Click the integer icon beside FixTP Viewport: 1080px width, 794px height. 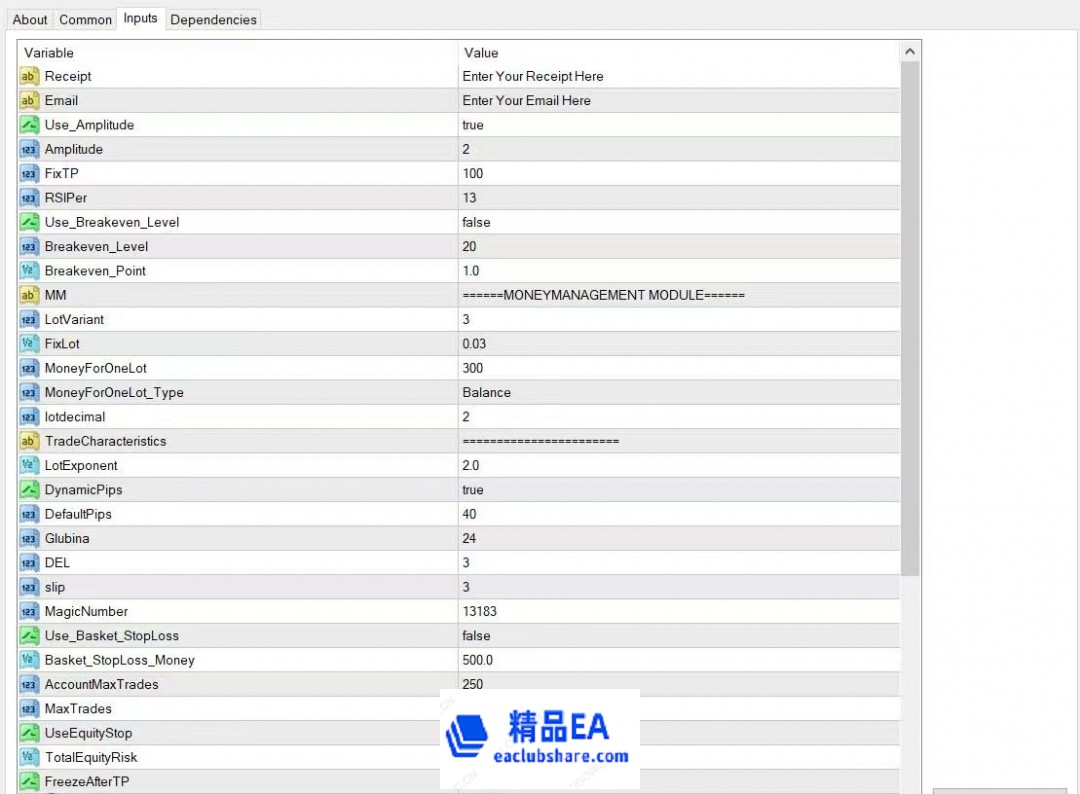(x=29, y=173)
